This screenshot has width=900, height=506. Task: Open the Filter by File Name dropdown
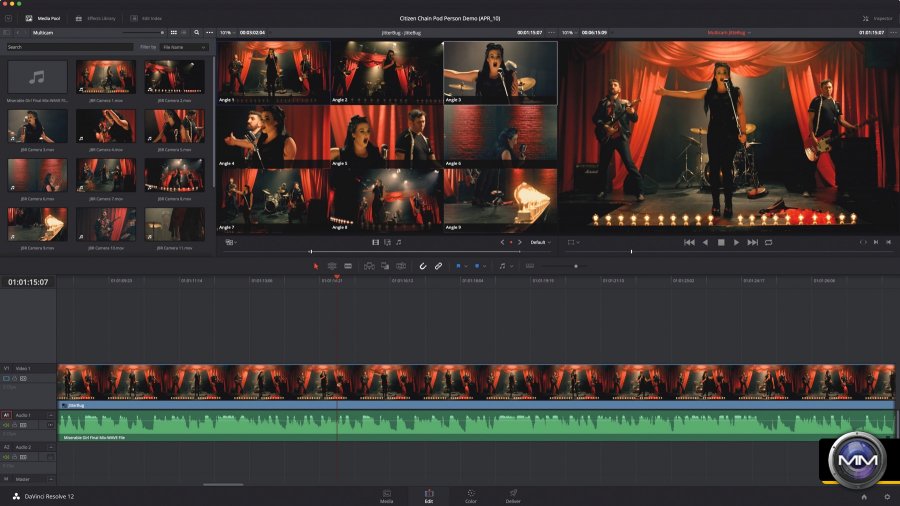tap(184, 47)
